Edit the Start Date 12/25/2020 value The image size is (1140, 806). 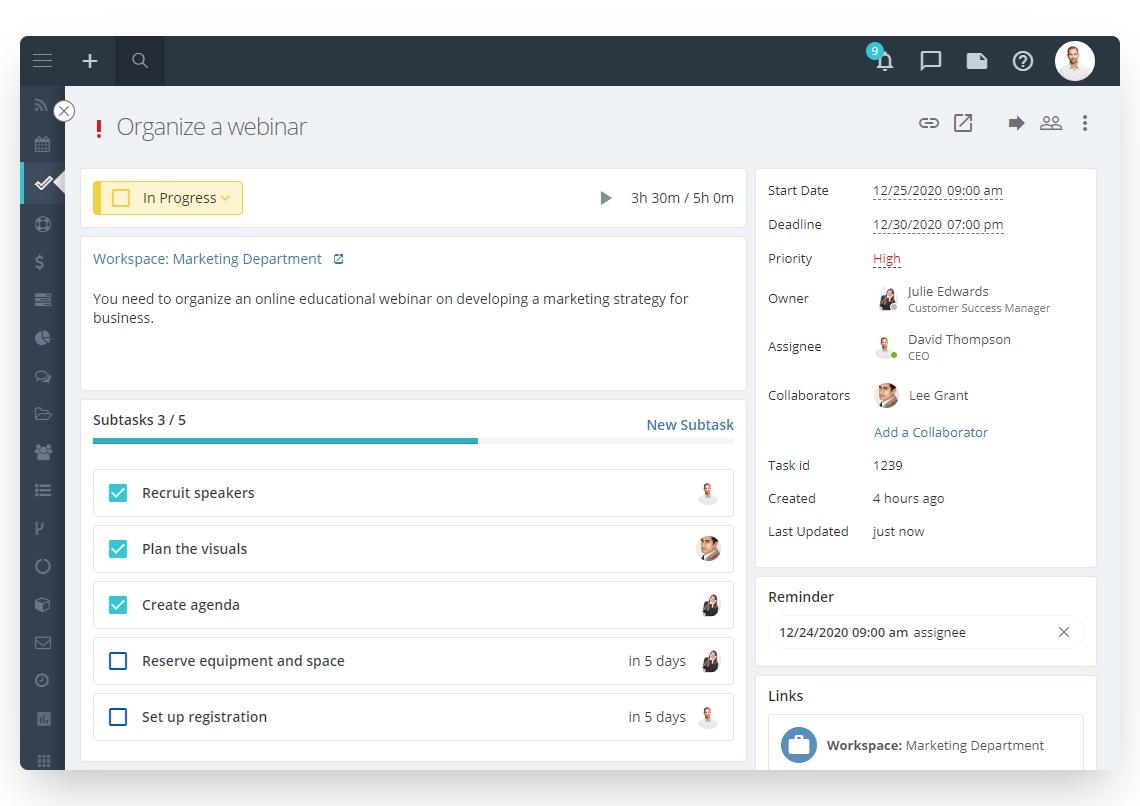937,190
